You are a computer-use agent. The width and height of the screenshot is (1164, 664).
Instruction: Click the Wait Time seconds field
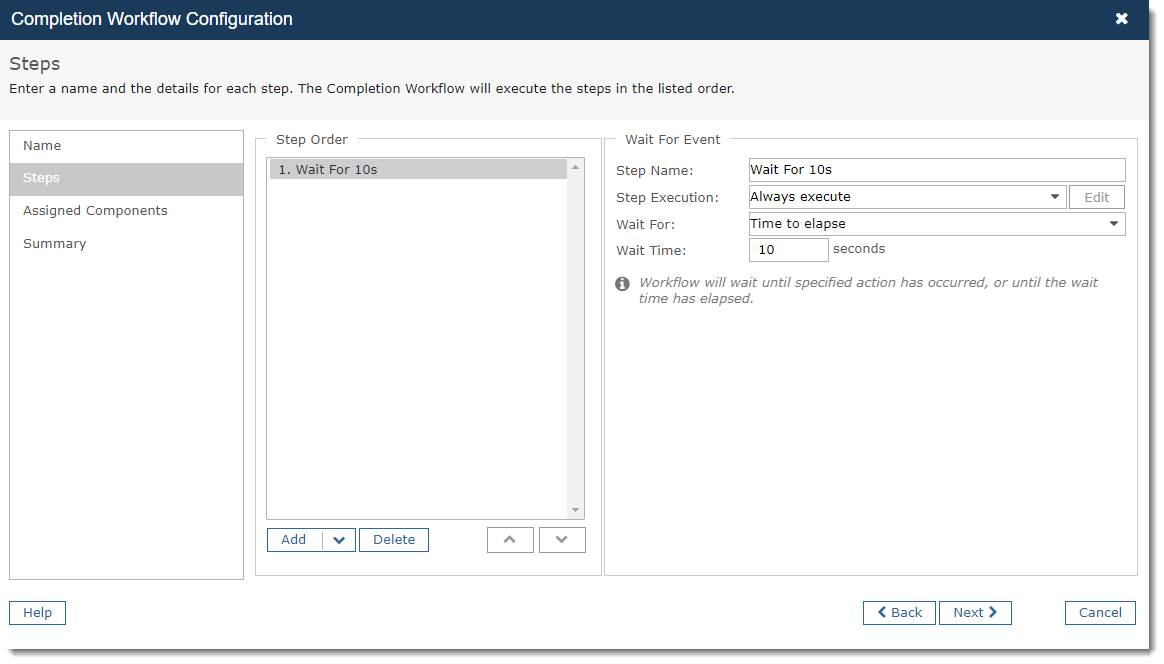788,250
